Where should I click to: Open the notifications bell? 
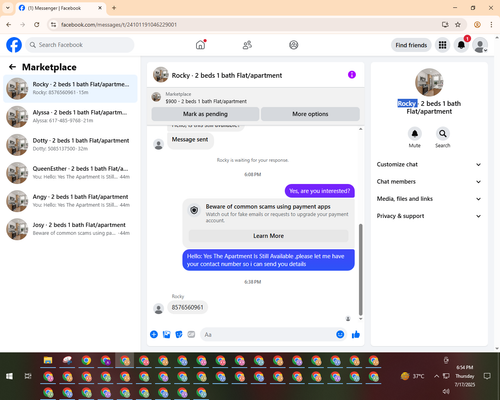[461, 45]
